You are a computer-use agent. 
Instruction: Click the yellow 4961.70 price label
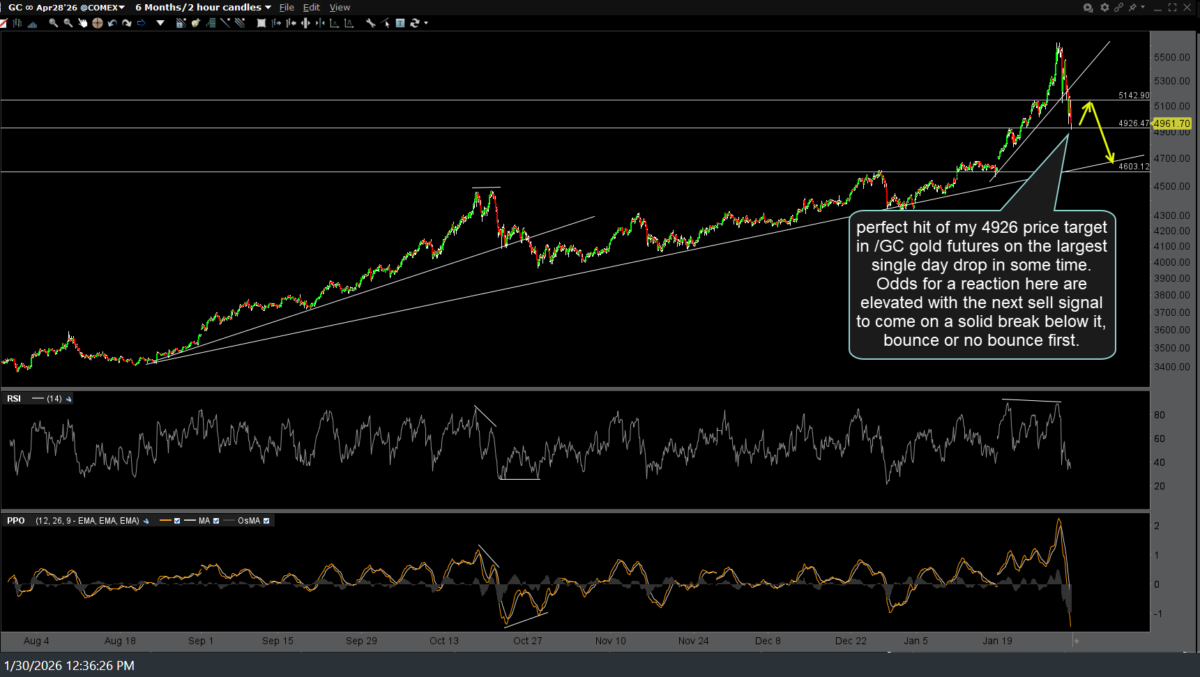click(x=1172, y=123)
